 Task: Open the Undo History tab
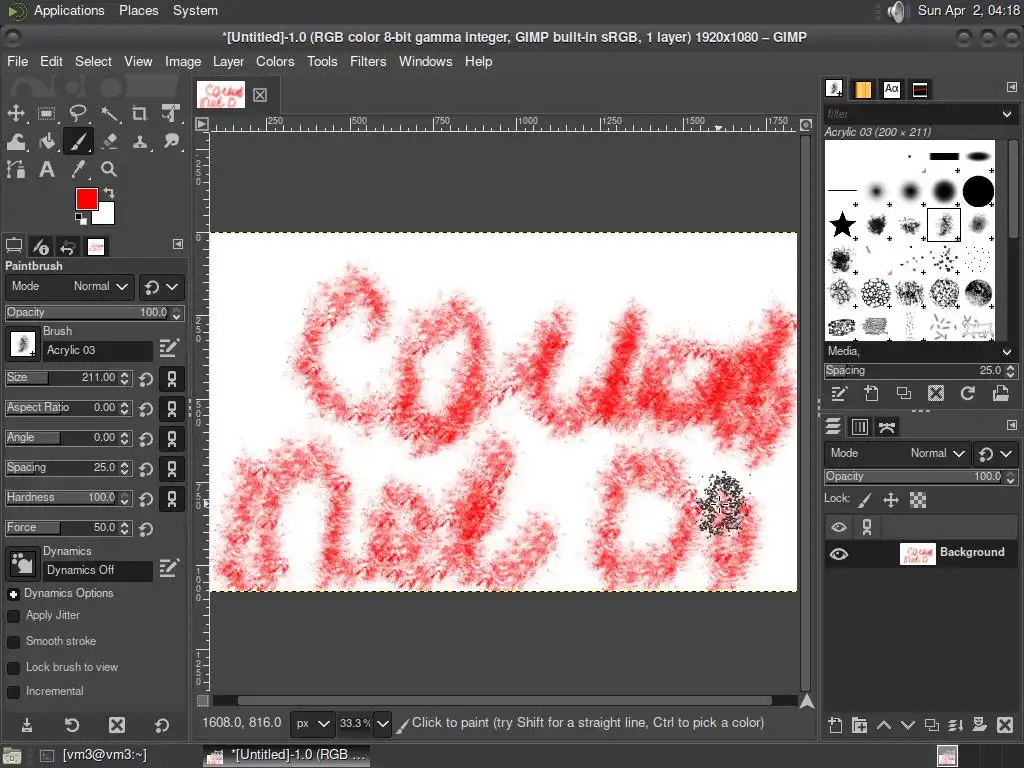[67, 246]
